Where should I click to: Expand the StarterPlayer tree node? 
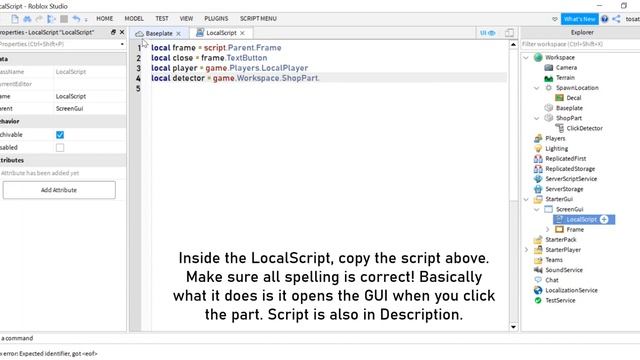tap(526, 250)
